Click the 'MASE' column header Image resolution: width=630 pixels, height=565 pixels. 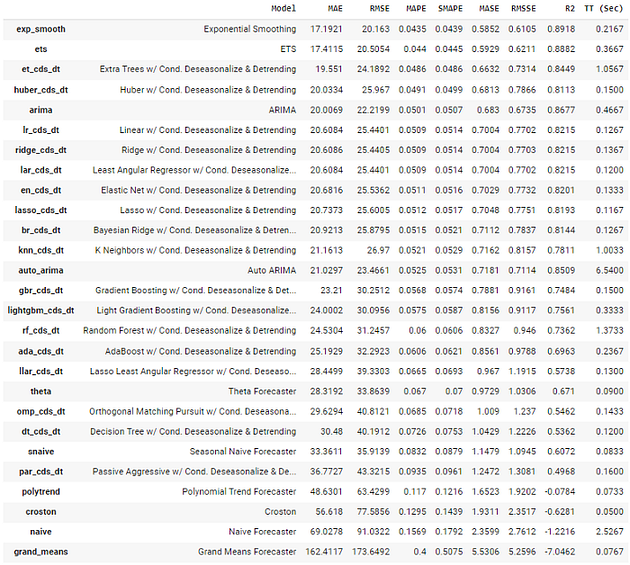489,8
